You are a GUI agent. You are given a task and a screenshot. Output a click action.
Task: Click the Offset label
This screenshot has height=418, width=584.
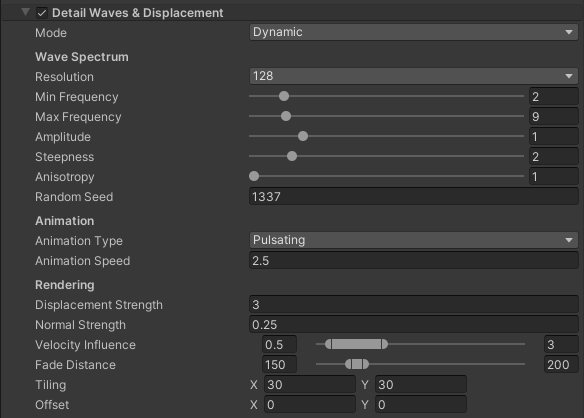point(52,405)
